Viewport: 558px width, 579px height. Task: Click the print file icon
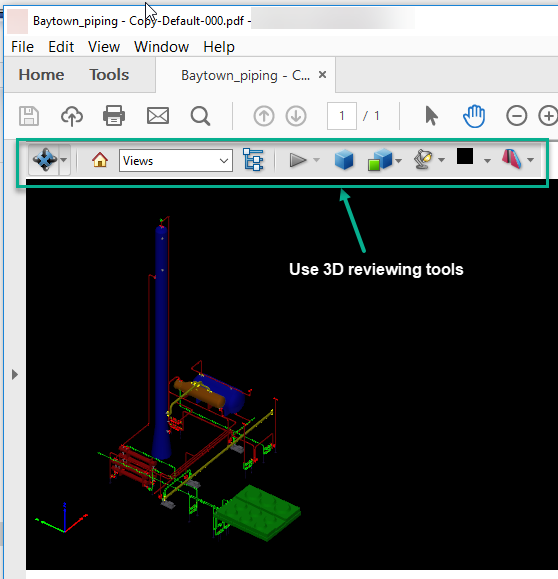(114, 116)
